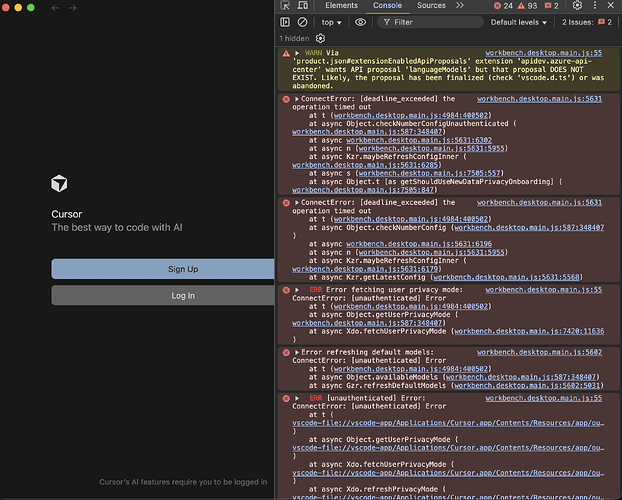The width and height of the screenshot is (622, 500).
Task: Click the '2 Issues' link in console toolbar
Action: (x=587, y=22)
